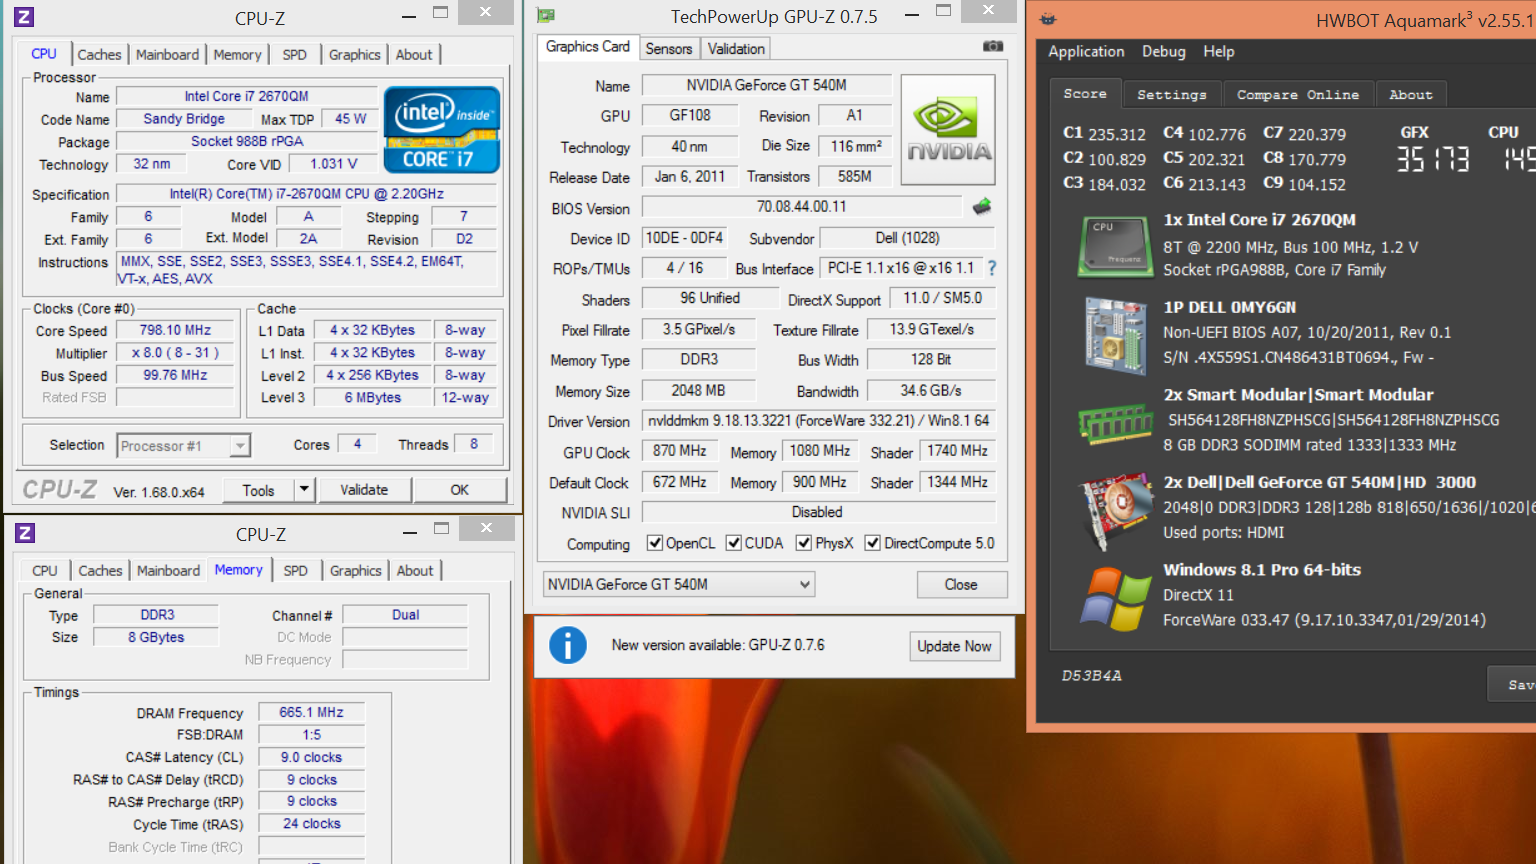This screenshot has height=864, width=1536.
Task: Click Update Now in GPU-Z notice
Action: pos(954,646)
